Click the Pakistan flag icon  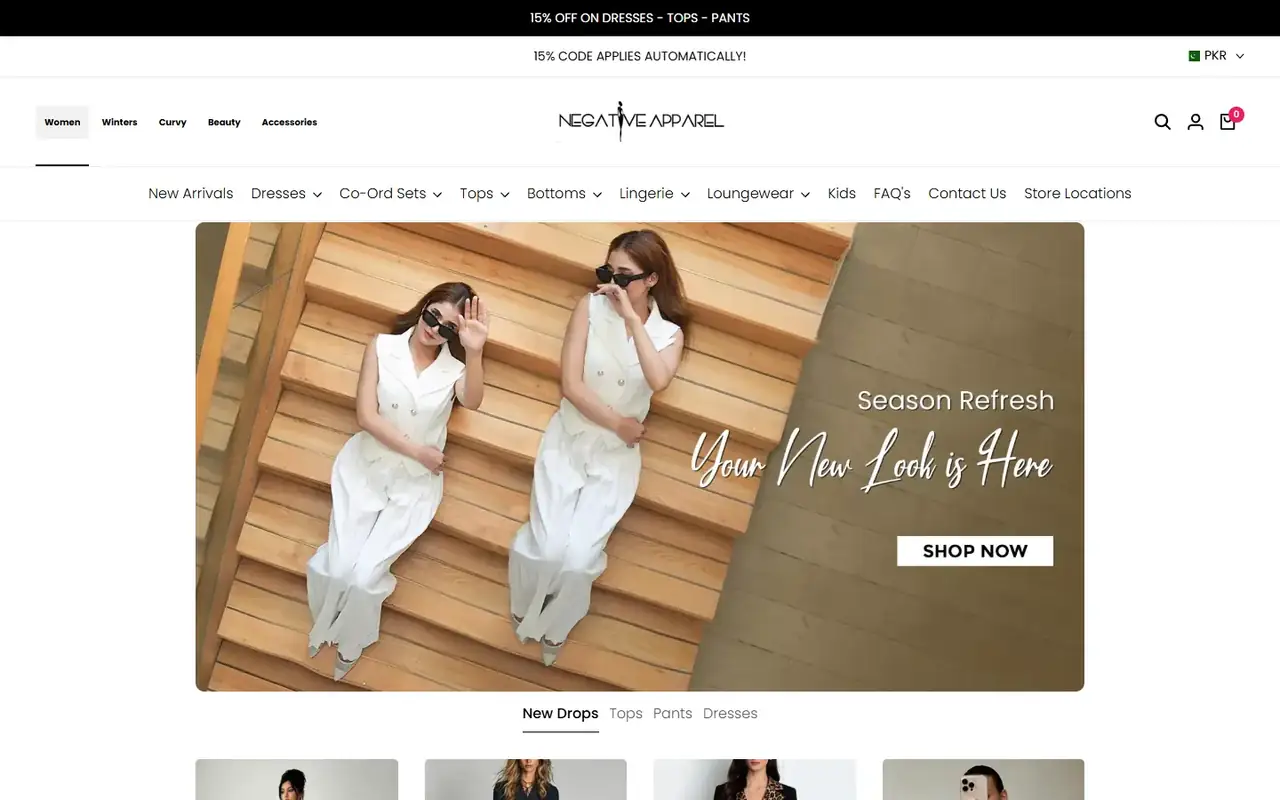[1194, 56]
